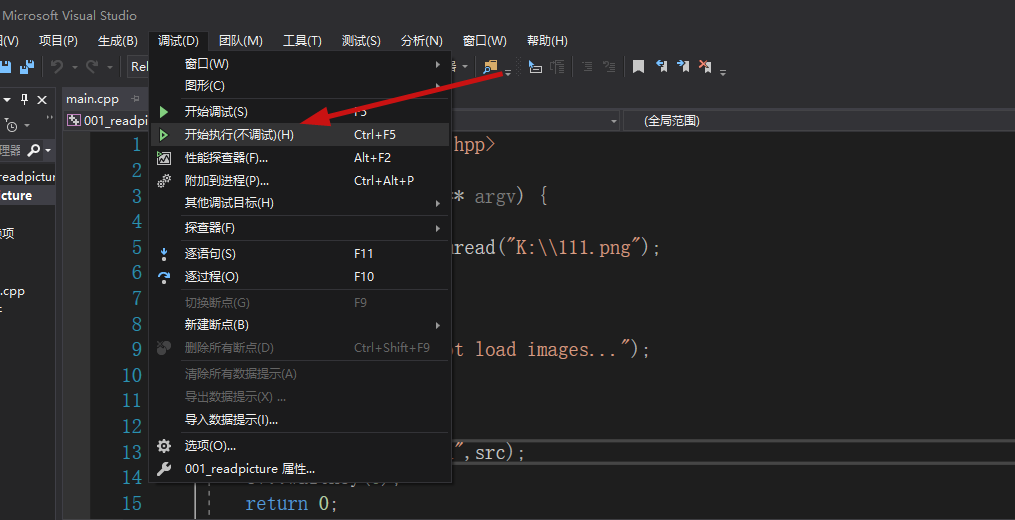Open the (全局范围) scope dropdown
Viewport: 1015px width, 520px height.
tap(818, 121)
